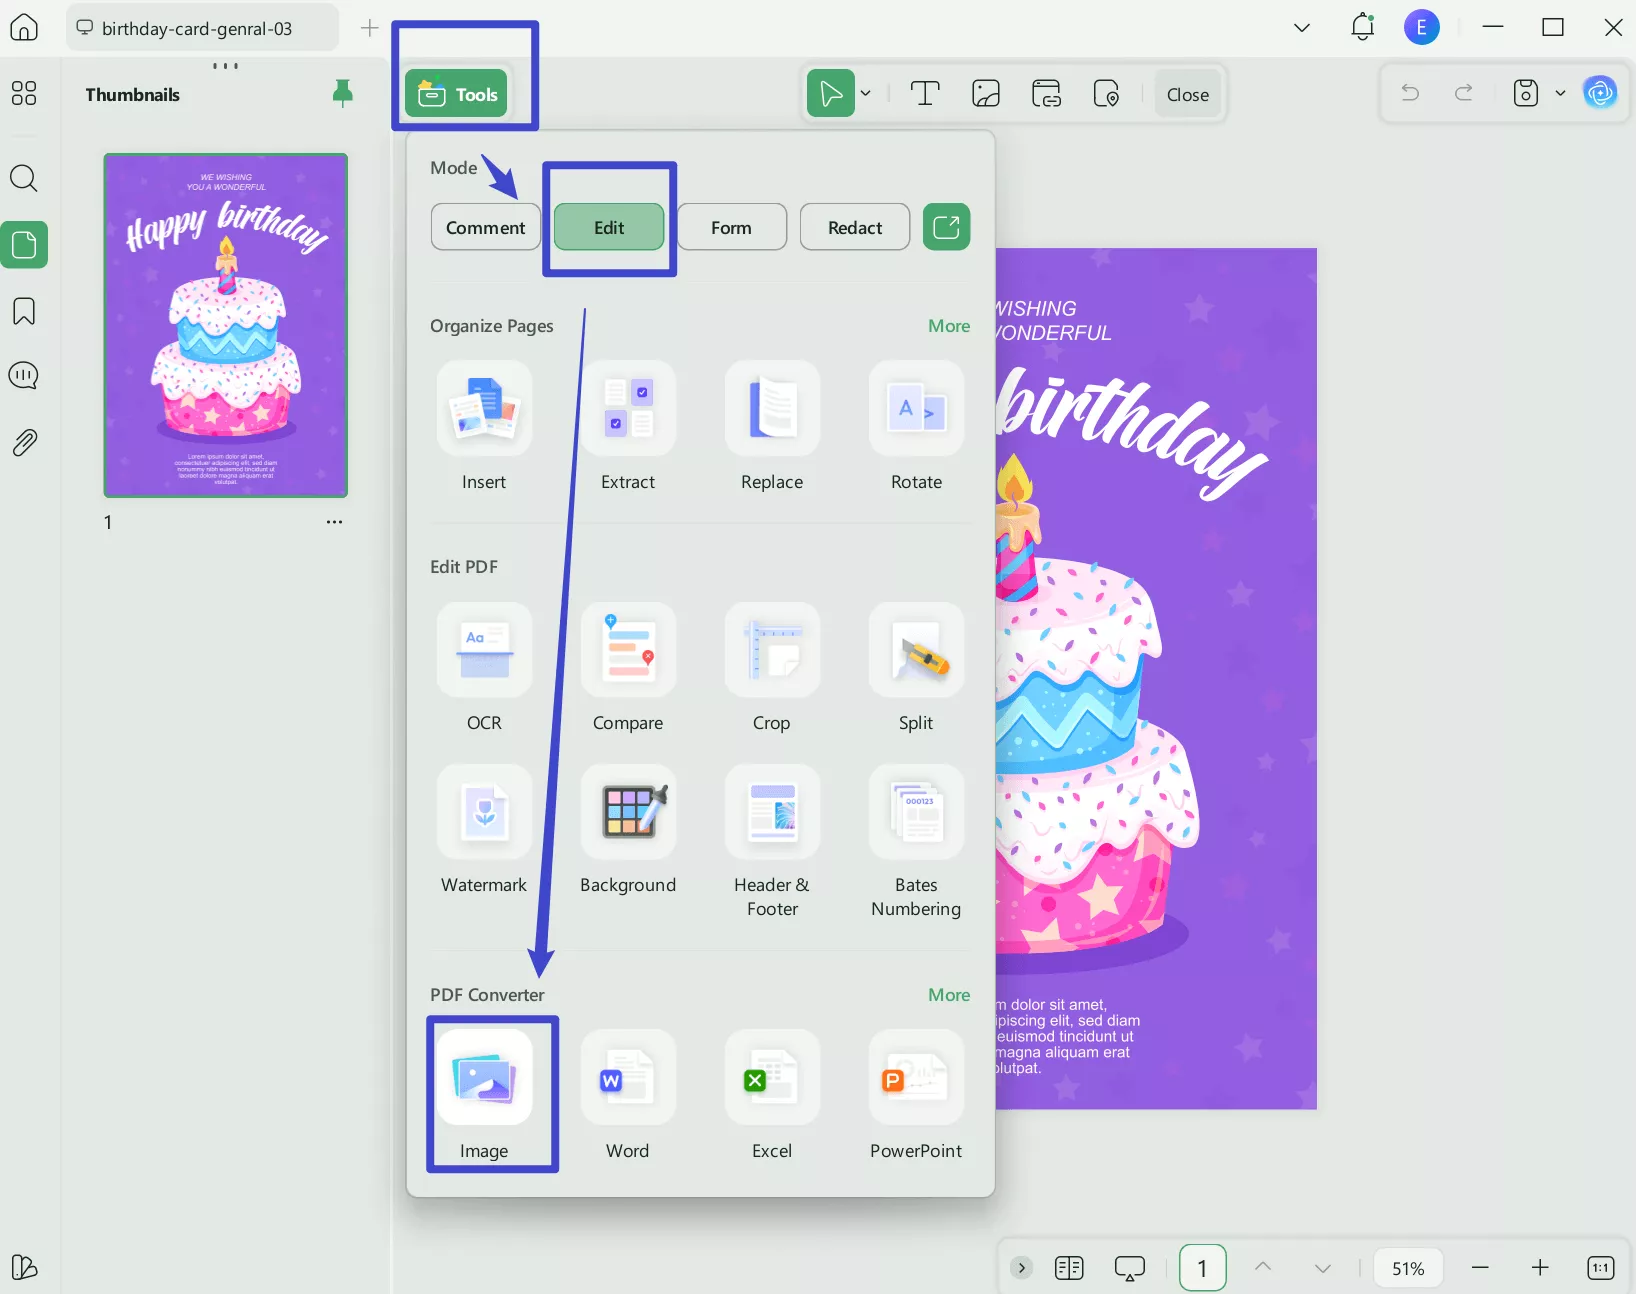Go to the Home icon

[x=24, y=27]
